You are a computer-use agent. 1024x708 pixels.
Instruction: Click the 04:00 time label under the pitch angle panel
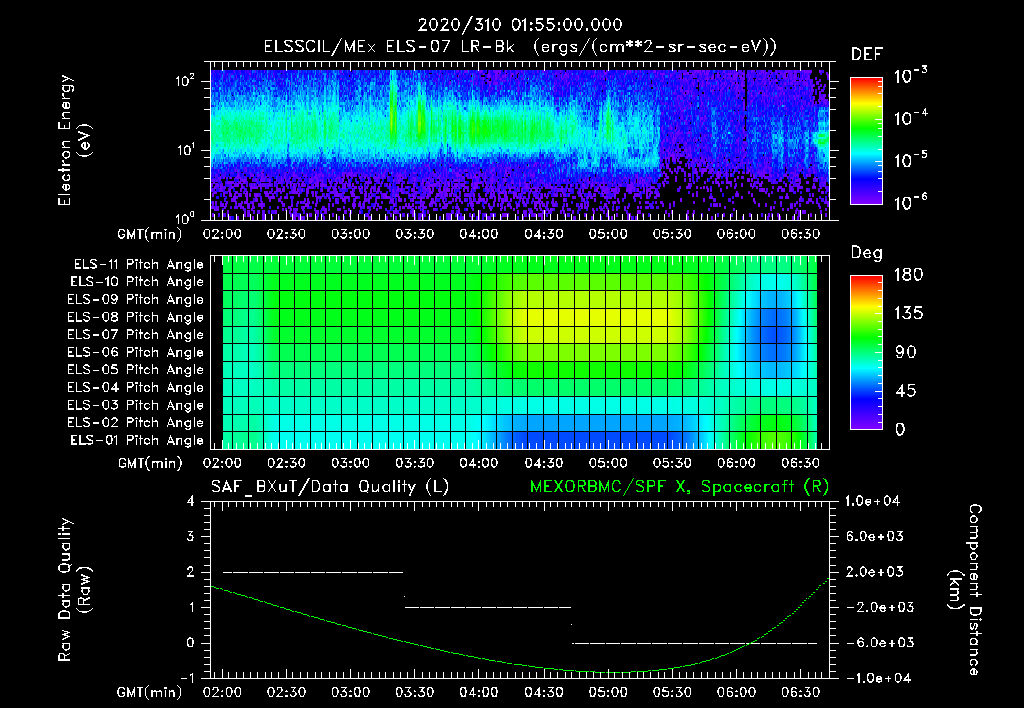coord(479,463)
